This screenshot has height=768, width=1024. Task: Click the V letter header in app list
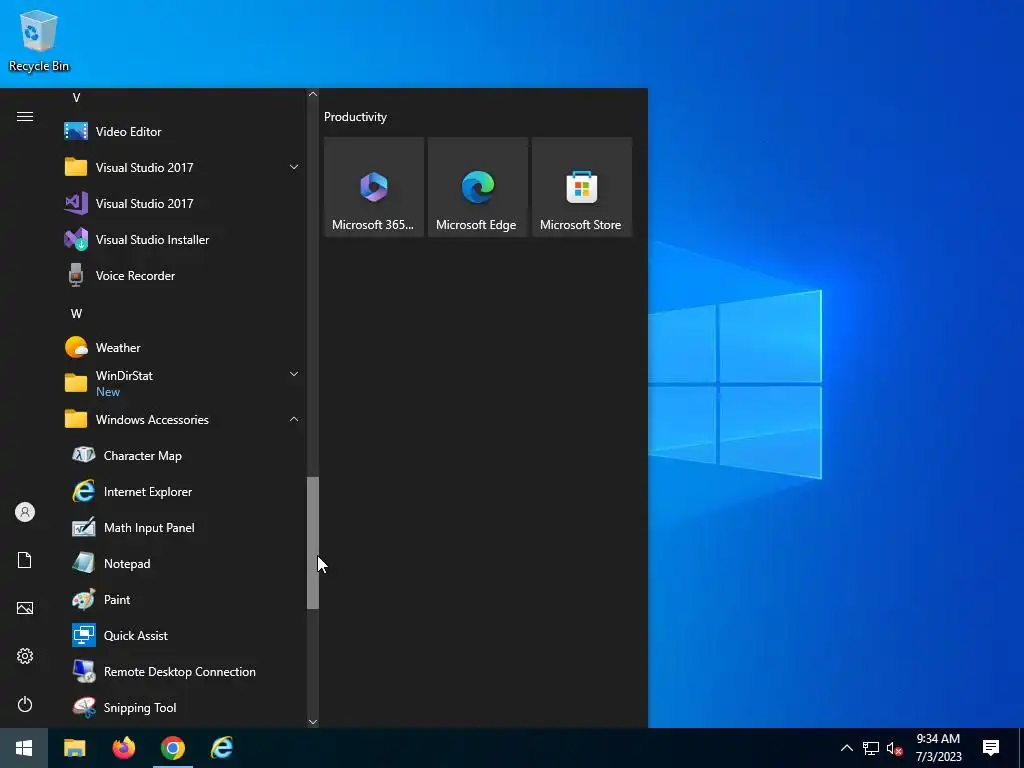click(x=76, y=98)
